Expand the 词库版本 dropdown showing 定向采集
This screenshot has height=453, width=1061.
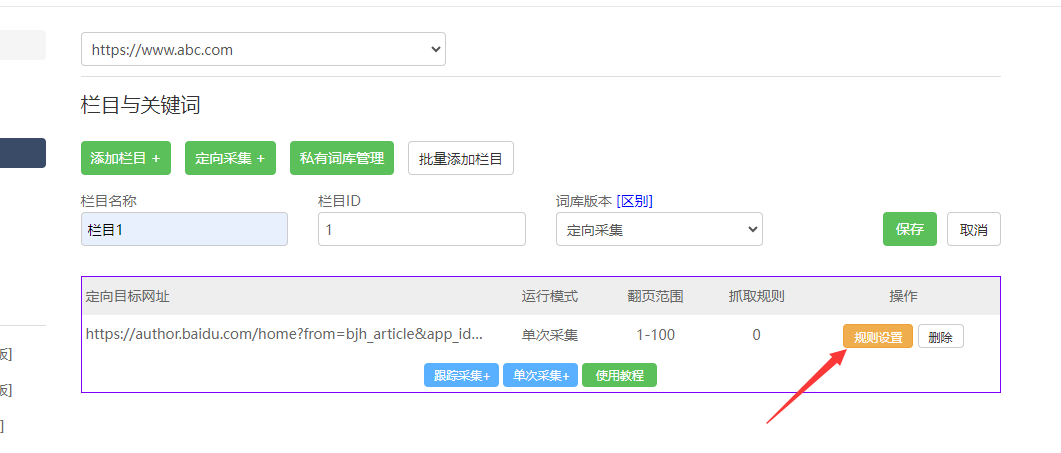tap(659, 229)
